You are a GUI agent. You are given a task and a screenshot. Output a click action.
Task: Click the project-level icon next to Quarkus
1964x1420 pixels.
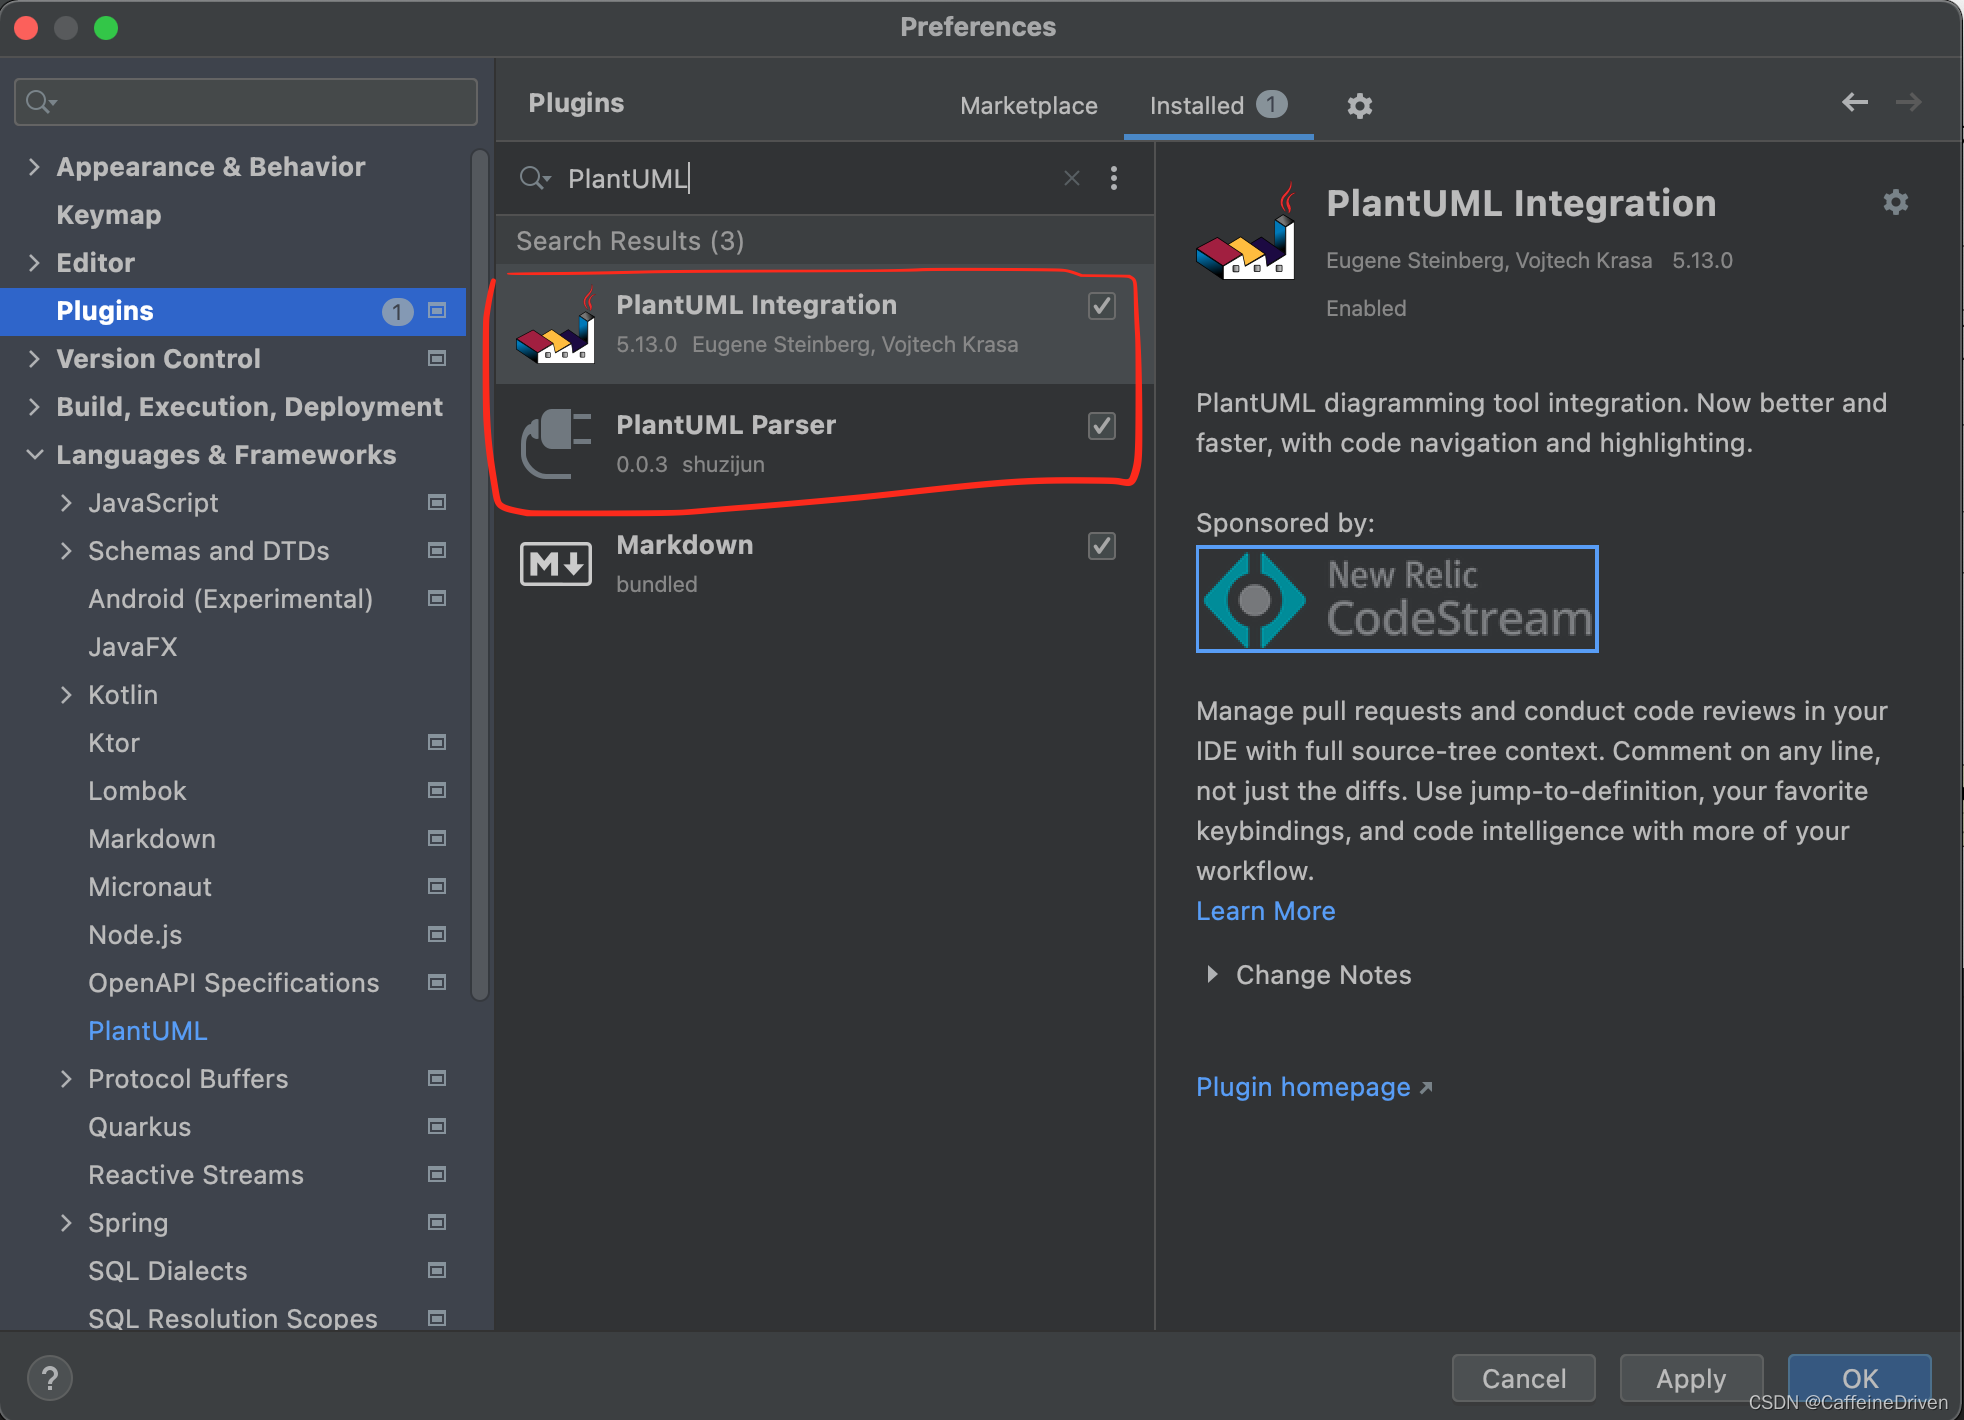437,1127
